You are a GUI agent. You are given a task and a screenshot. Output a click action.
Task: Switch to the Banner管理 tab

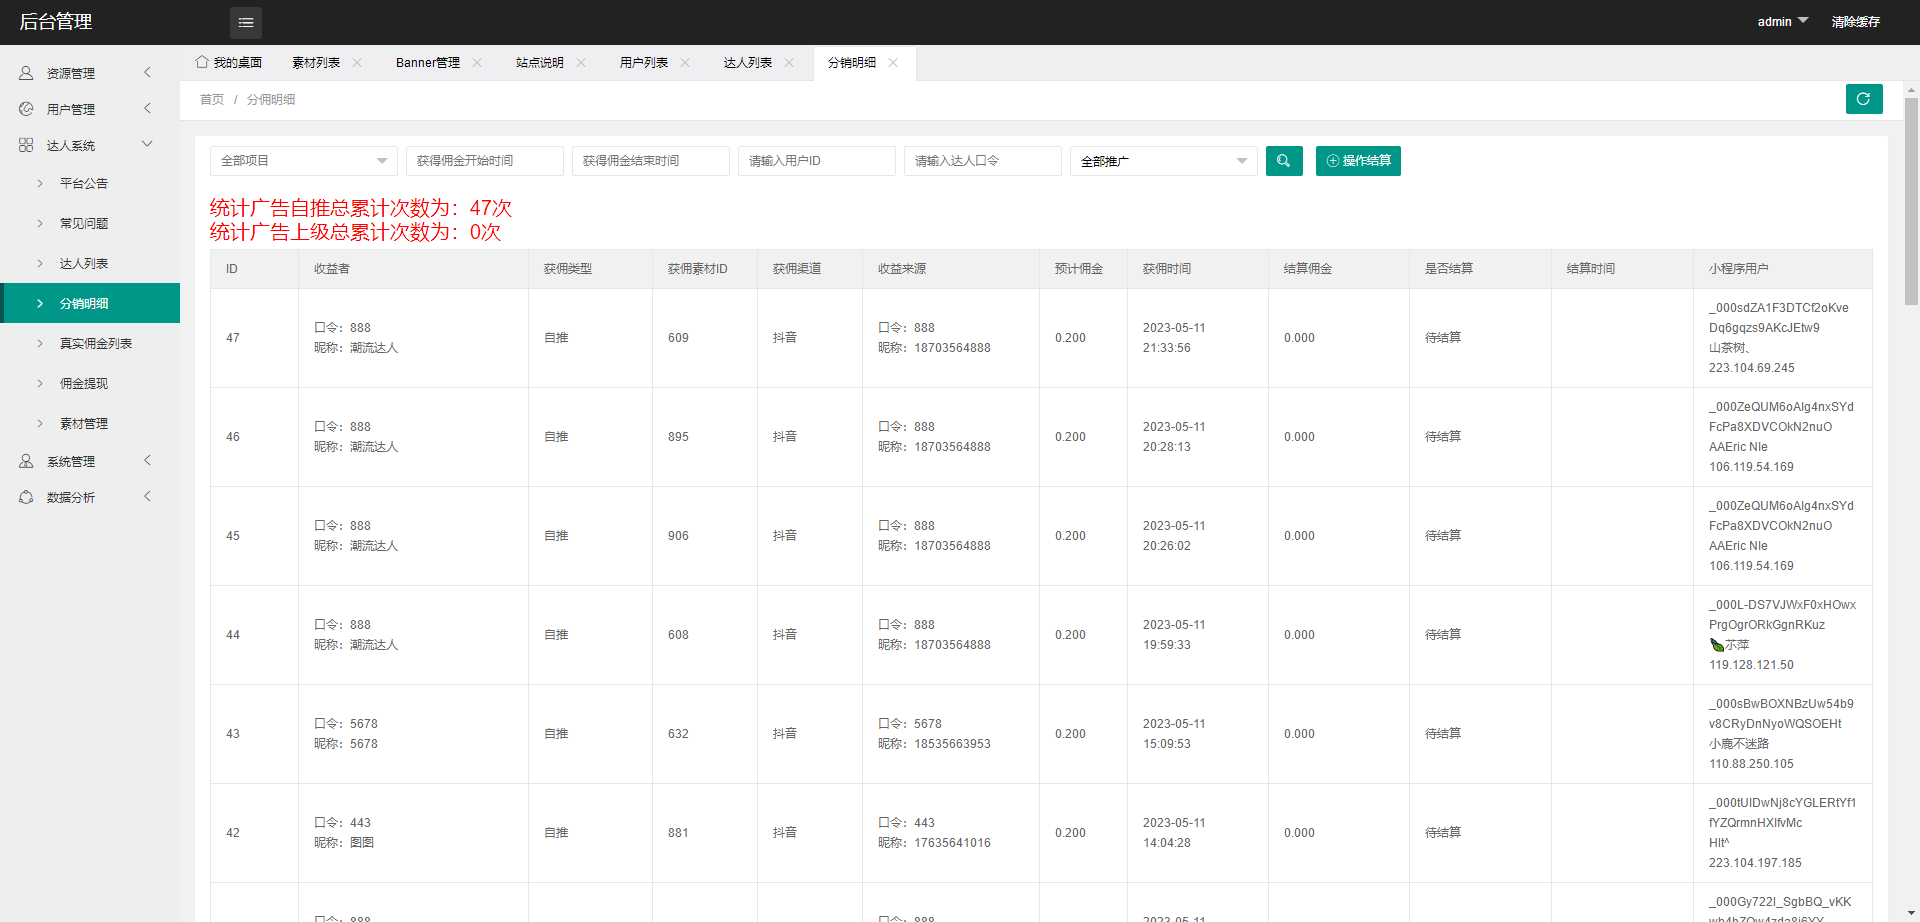pos(428,62)
